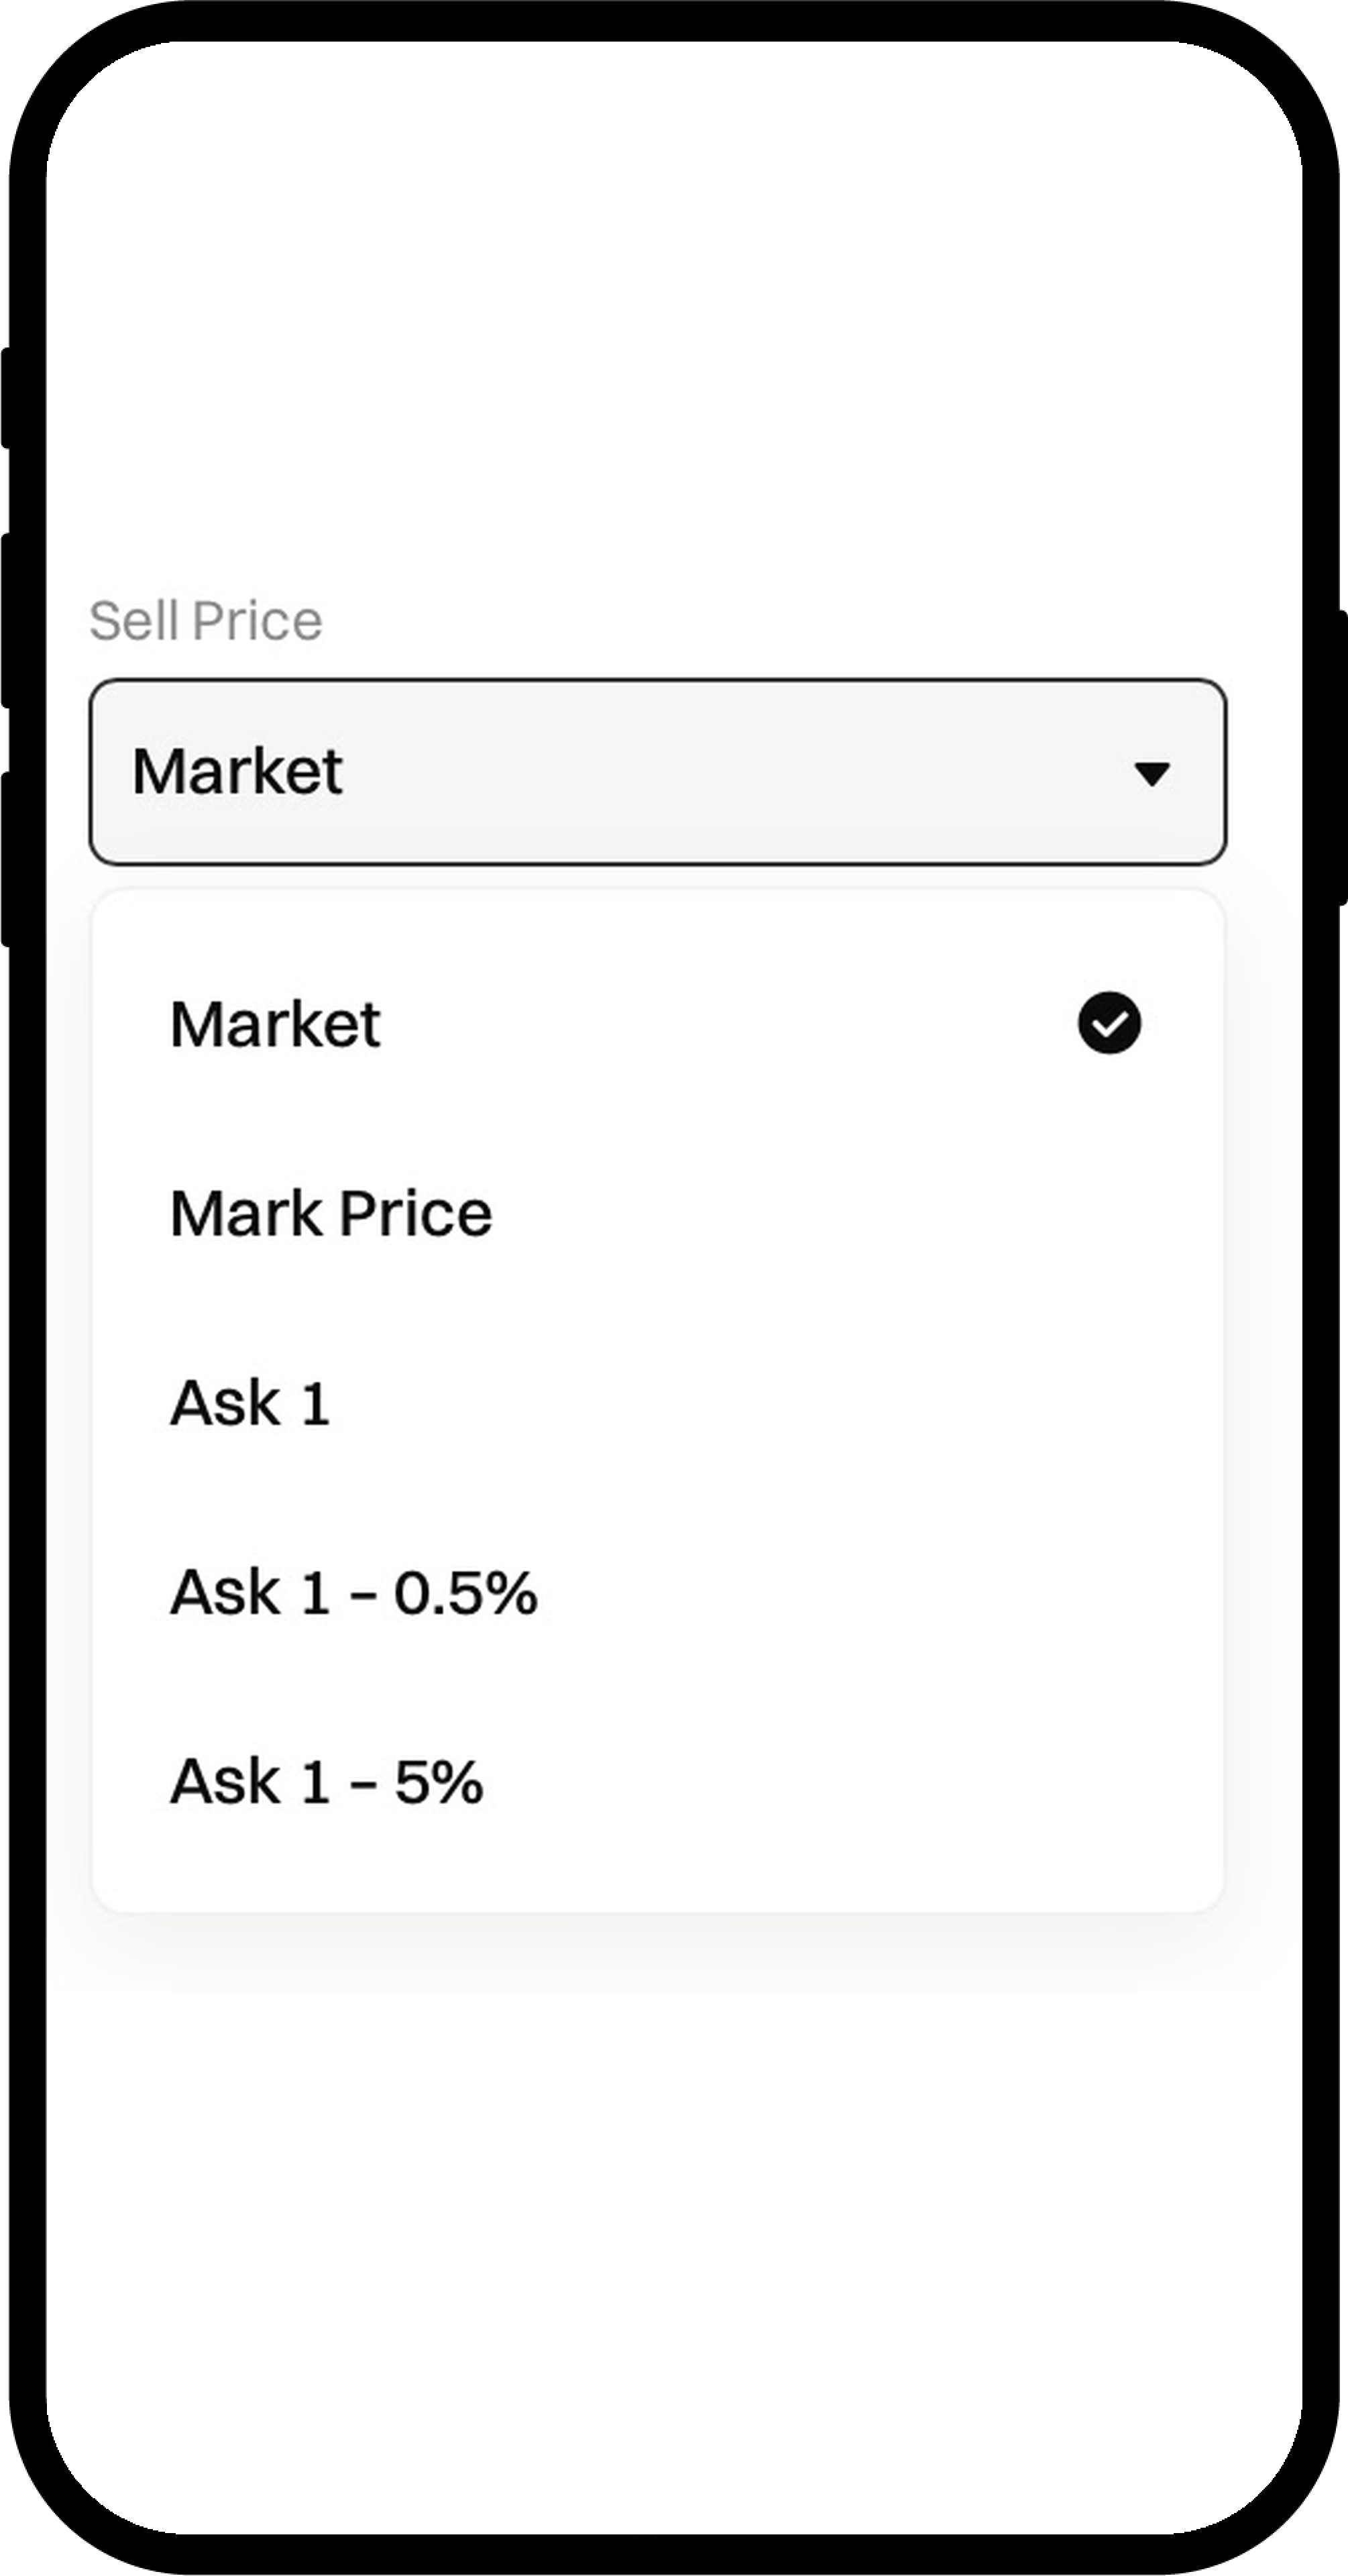Click the round selected indicator on Market row

point(1109,1023)
